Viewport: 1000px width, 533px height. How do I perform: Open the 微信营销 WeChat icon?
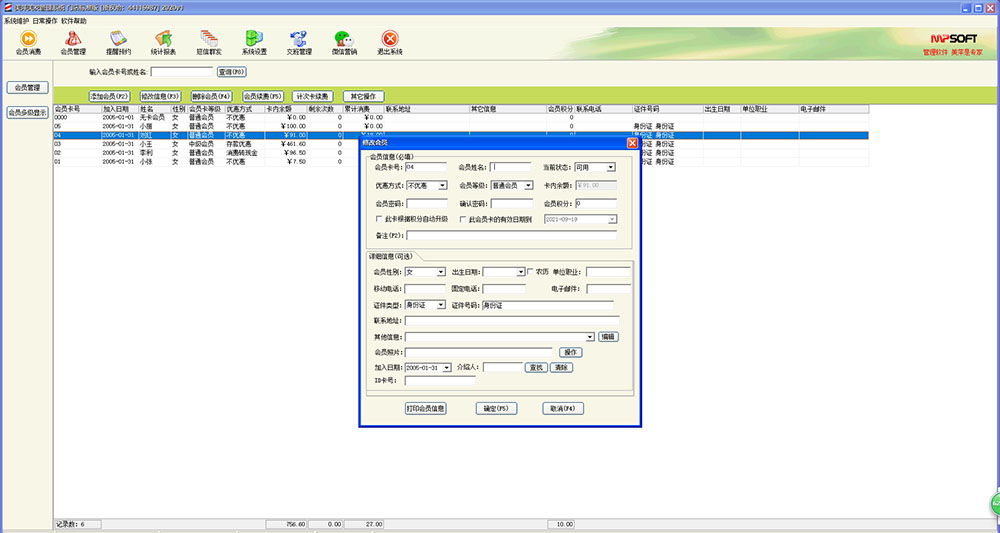coord(344,40)
